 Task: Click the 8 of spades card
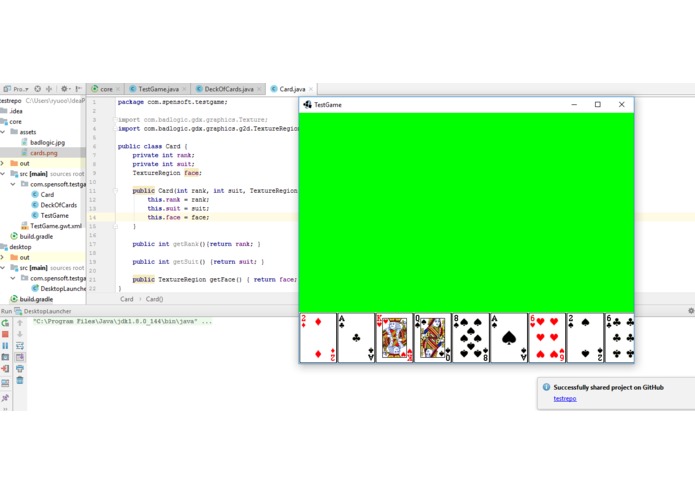(x=471, y=338)
